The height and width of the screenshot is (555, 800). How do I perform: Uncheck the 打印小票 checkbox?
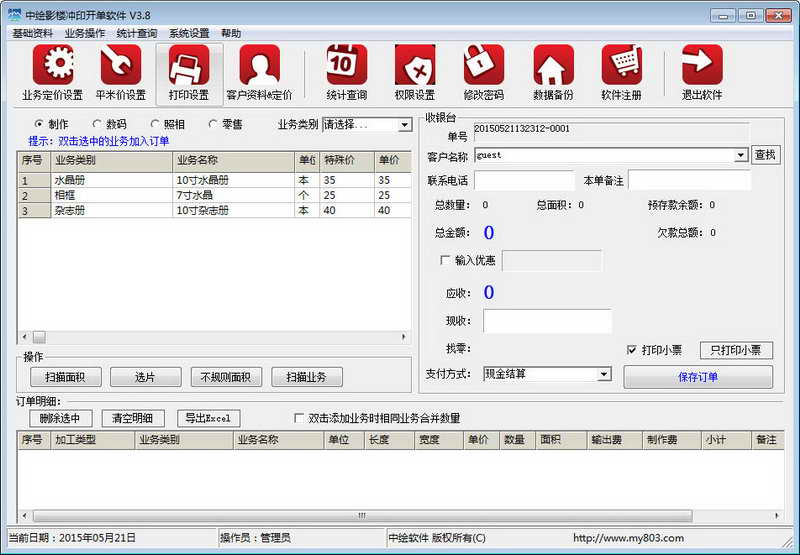(x=631, y=350)
